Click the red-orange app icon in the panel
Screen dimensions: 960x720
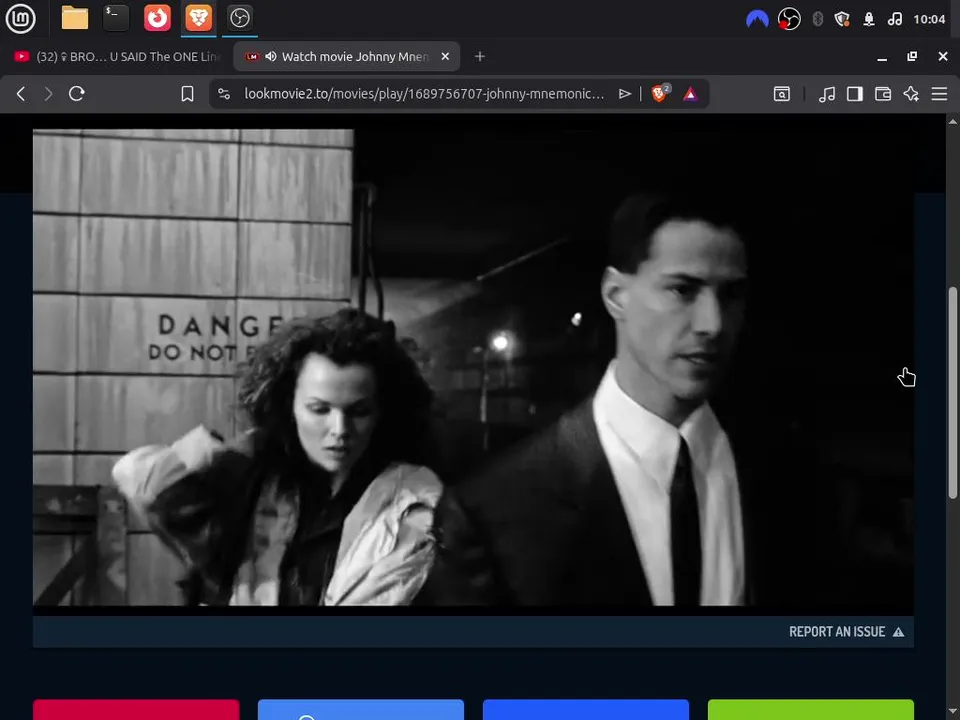pyautogui.click(x=157, y=18)
